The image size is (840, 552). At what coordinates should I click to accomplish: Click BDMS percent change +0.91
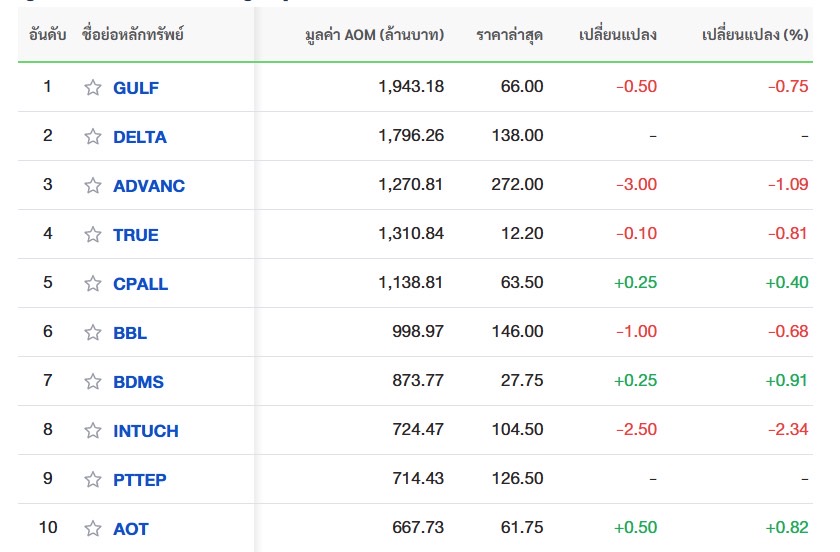787,381
